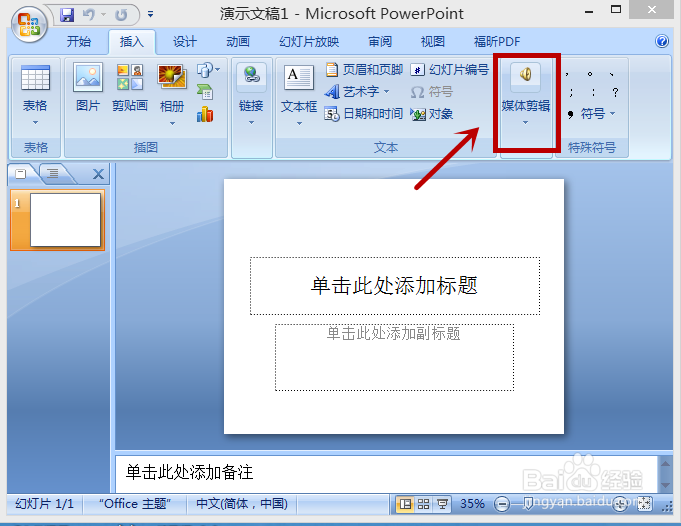Click the 单击此处添加标题 title placeholder
The width and height of the screenshot is (681, 526).
point(395,286)
